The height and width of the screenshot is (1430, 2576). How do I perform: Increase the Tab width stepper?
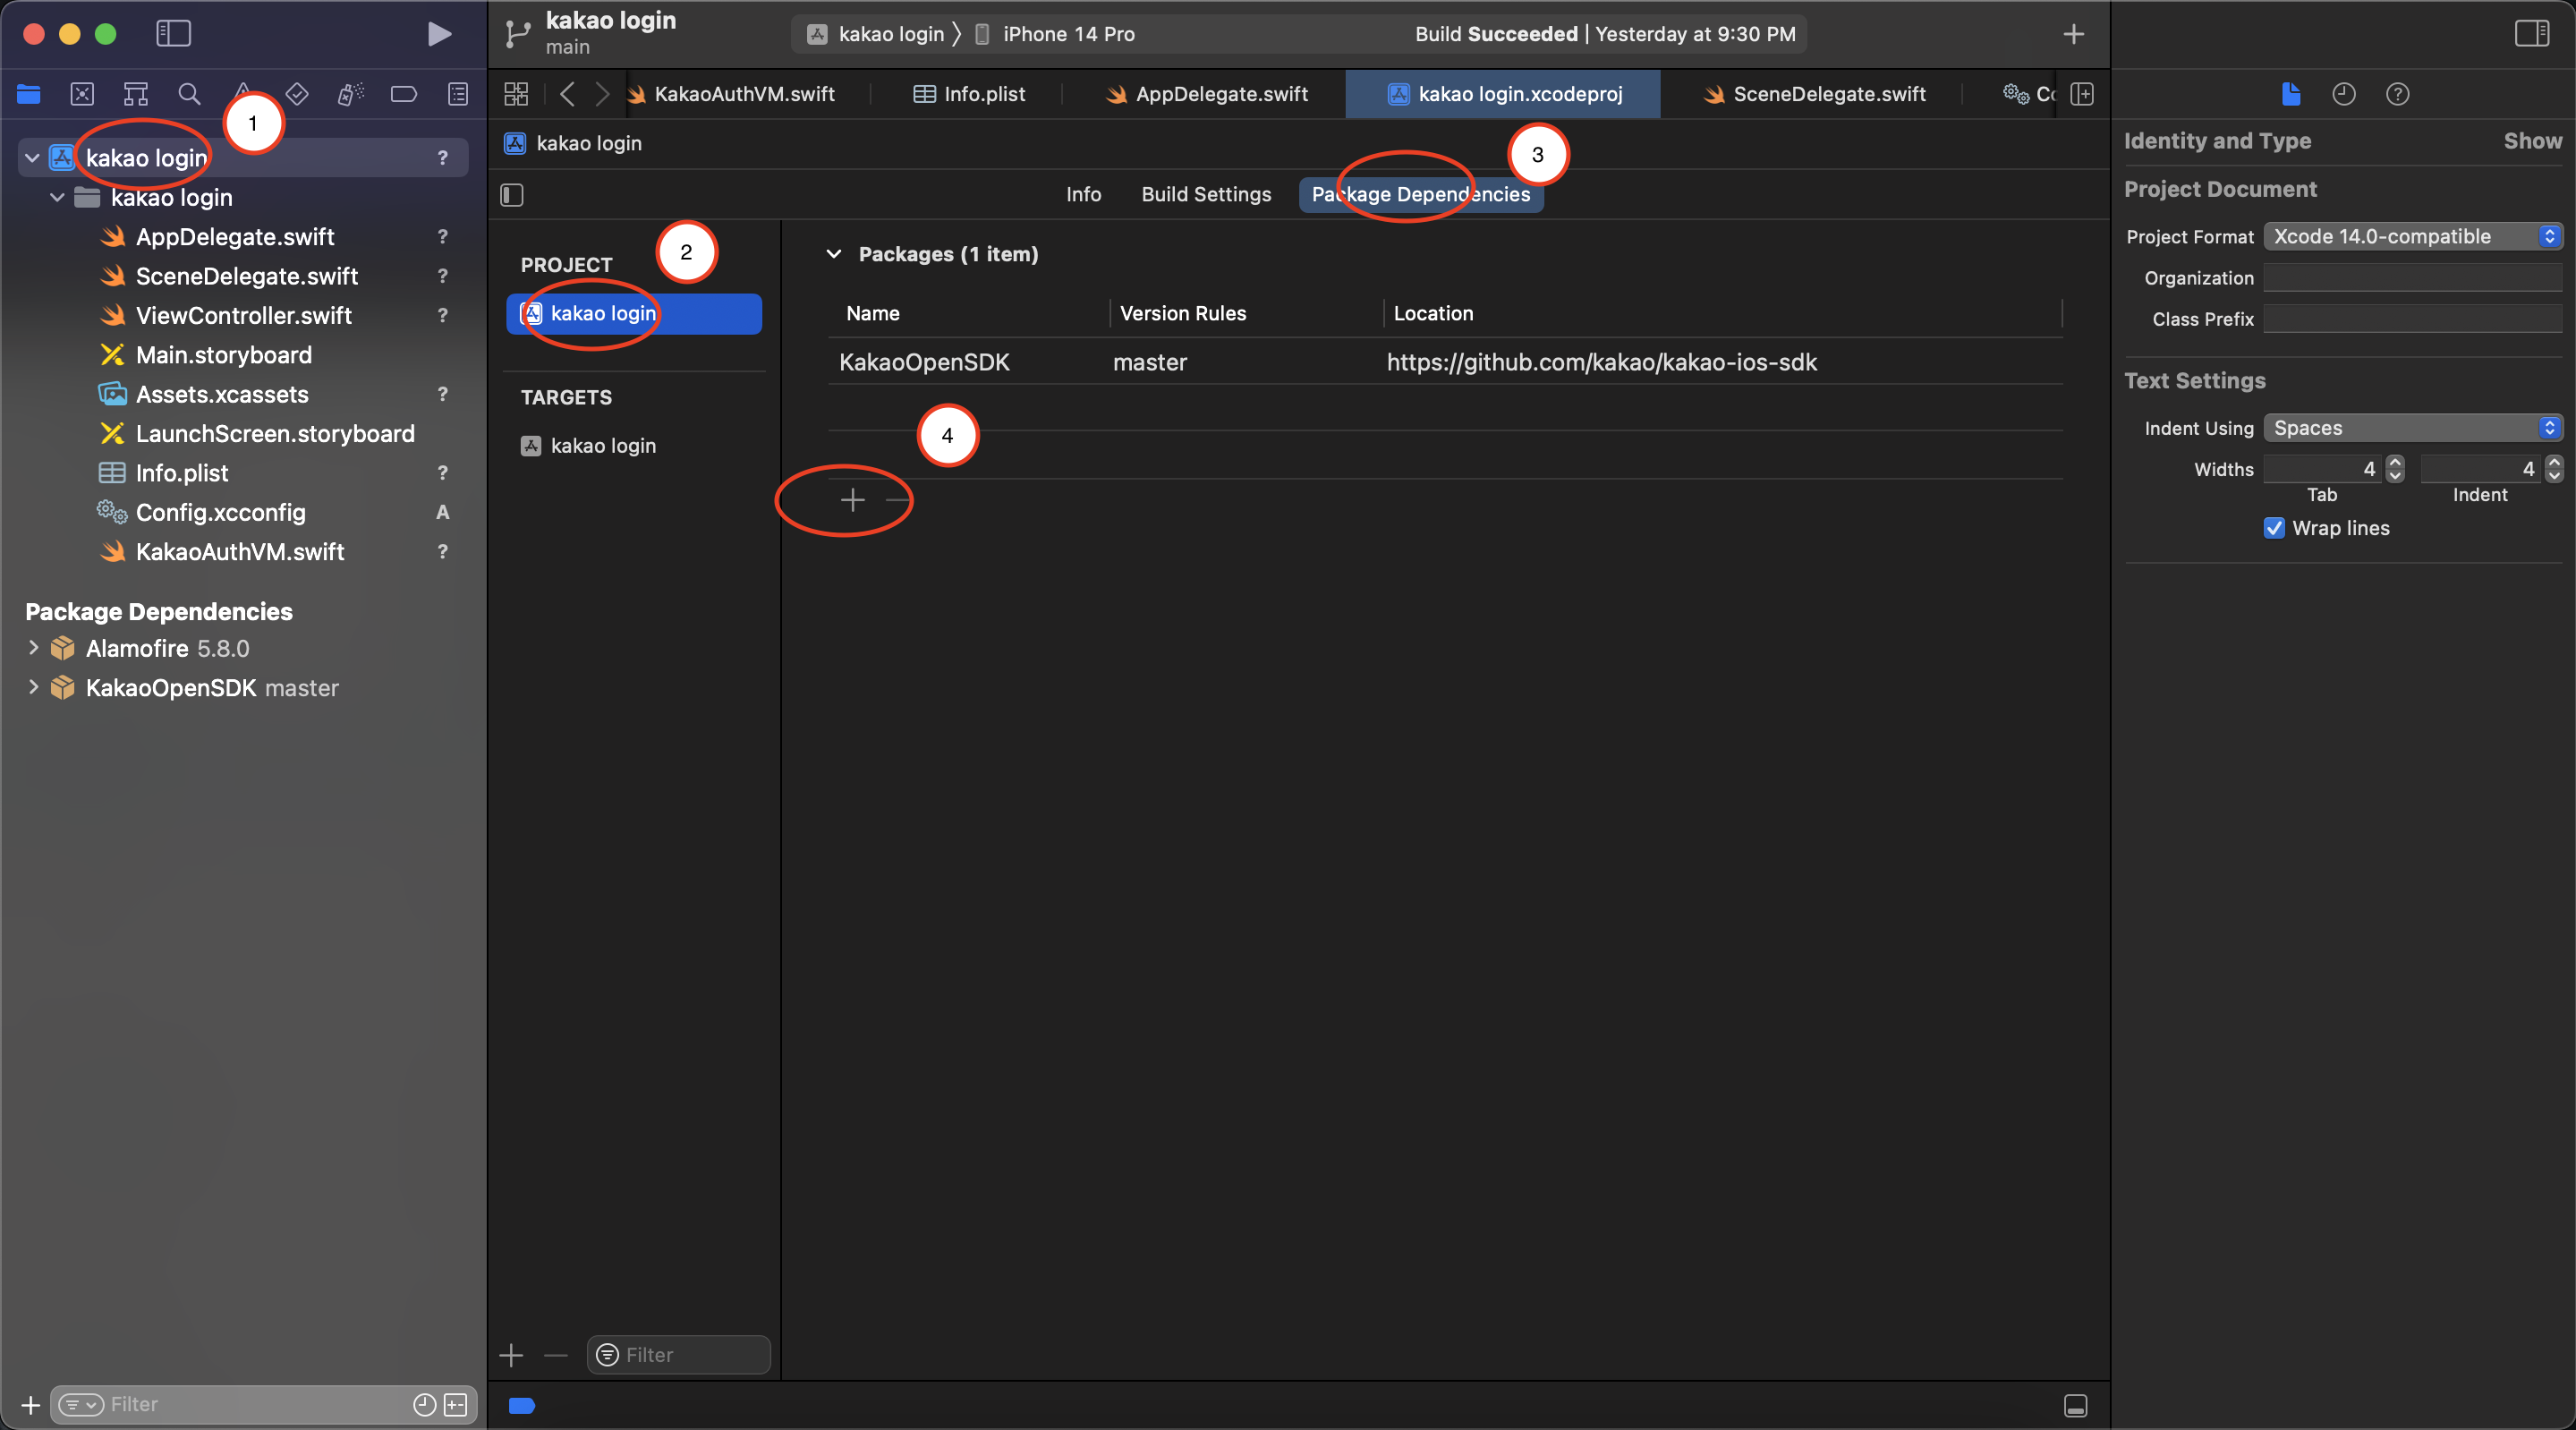point(2395,462)
